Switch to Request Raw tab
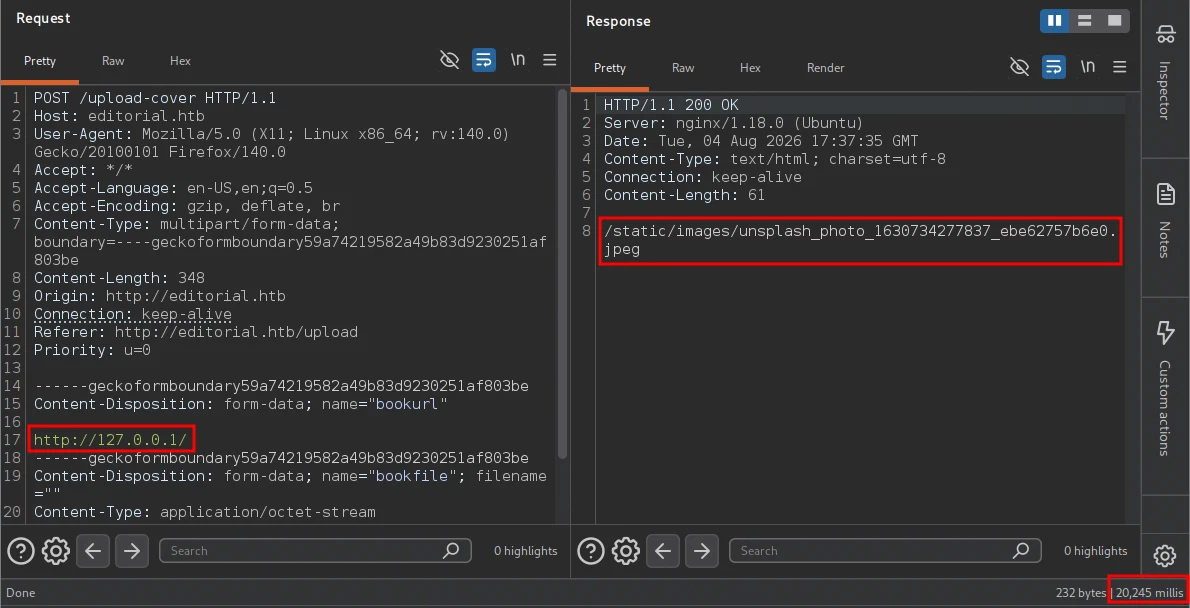The width and height of the screenshot is (1190, 608). (x=113, y=61)
